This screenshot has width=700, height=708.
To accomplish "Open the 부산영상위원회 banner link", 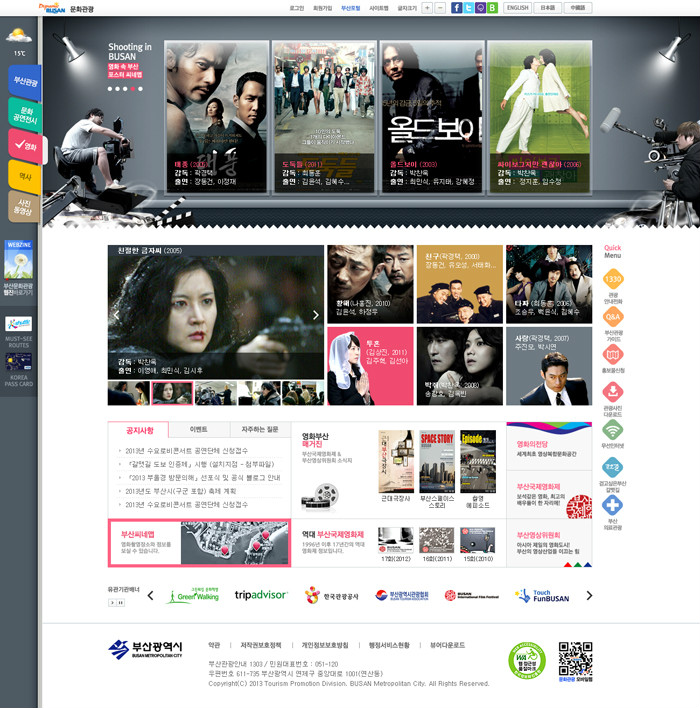I will [549, 542].
